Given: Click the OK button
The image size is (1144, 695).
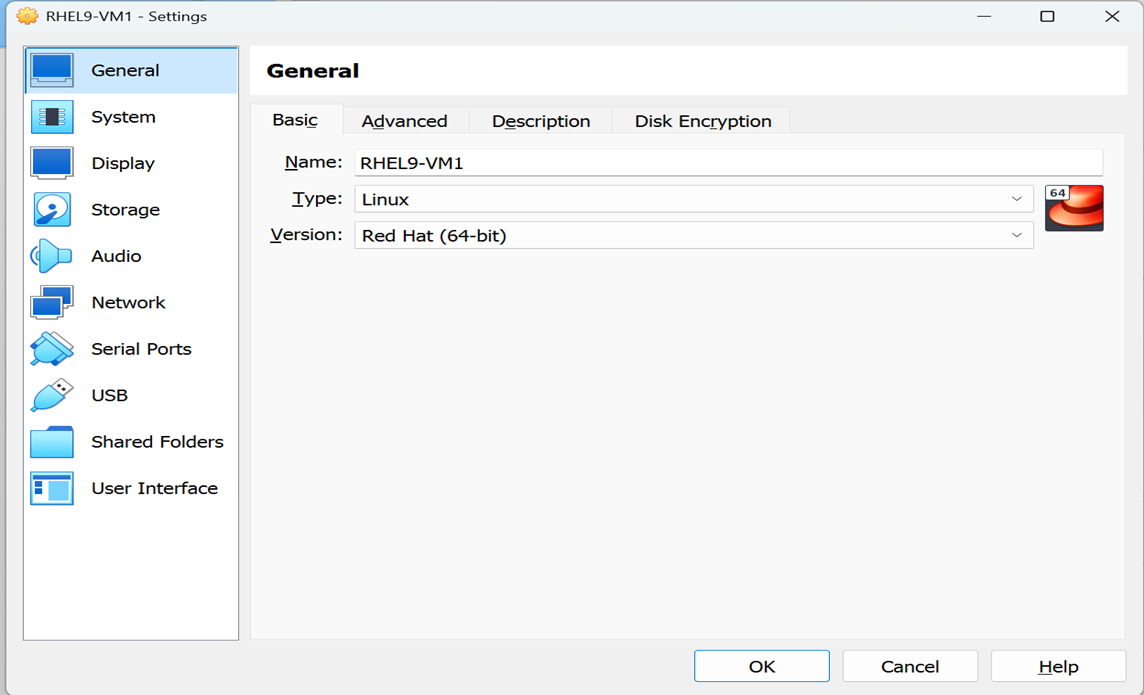Looking at the screenshot, I should click(762, 667).
